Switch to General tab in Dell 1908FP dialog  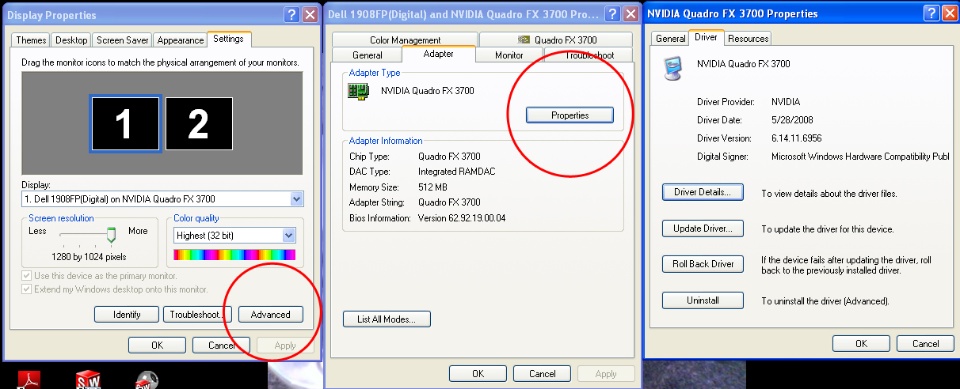pyautogui.click(x=367, y=55)
